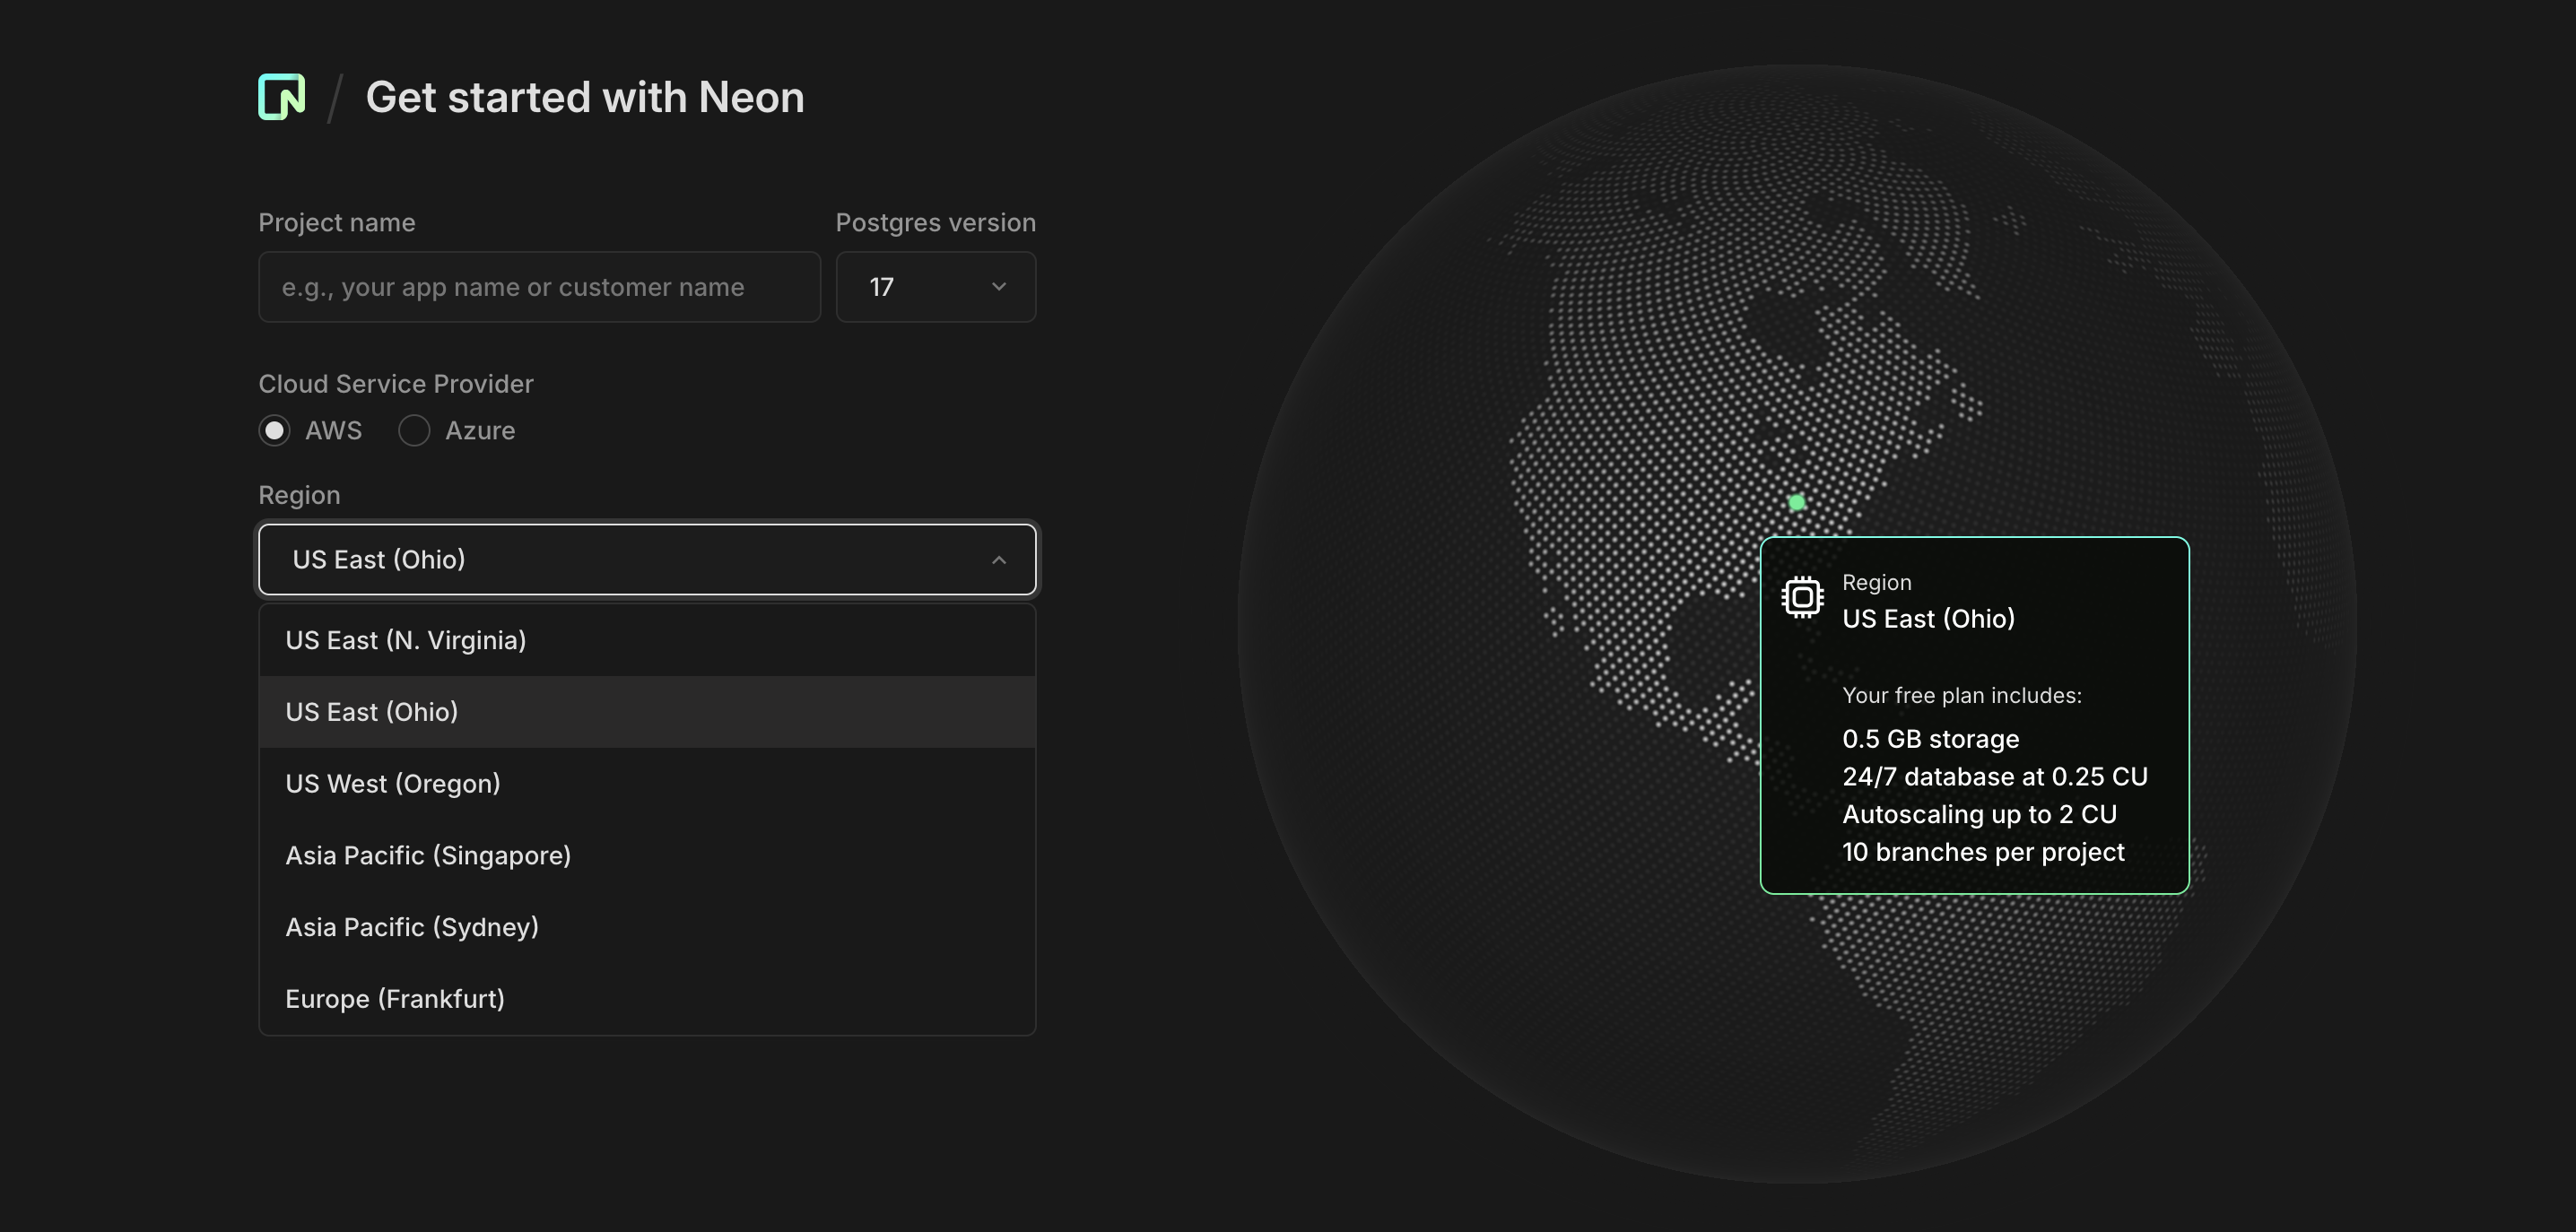Image resolution: width=2576 pixels, height=1232 pixels.
Task: Select the Azure radio button
Action: coord(414,431)
